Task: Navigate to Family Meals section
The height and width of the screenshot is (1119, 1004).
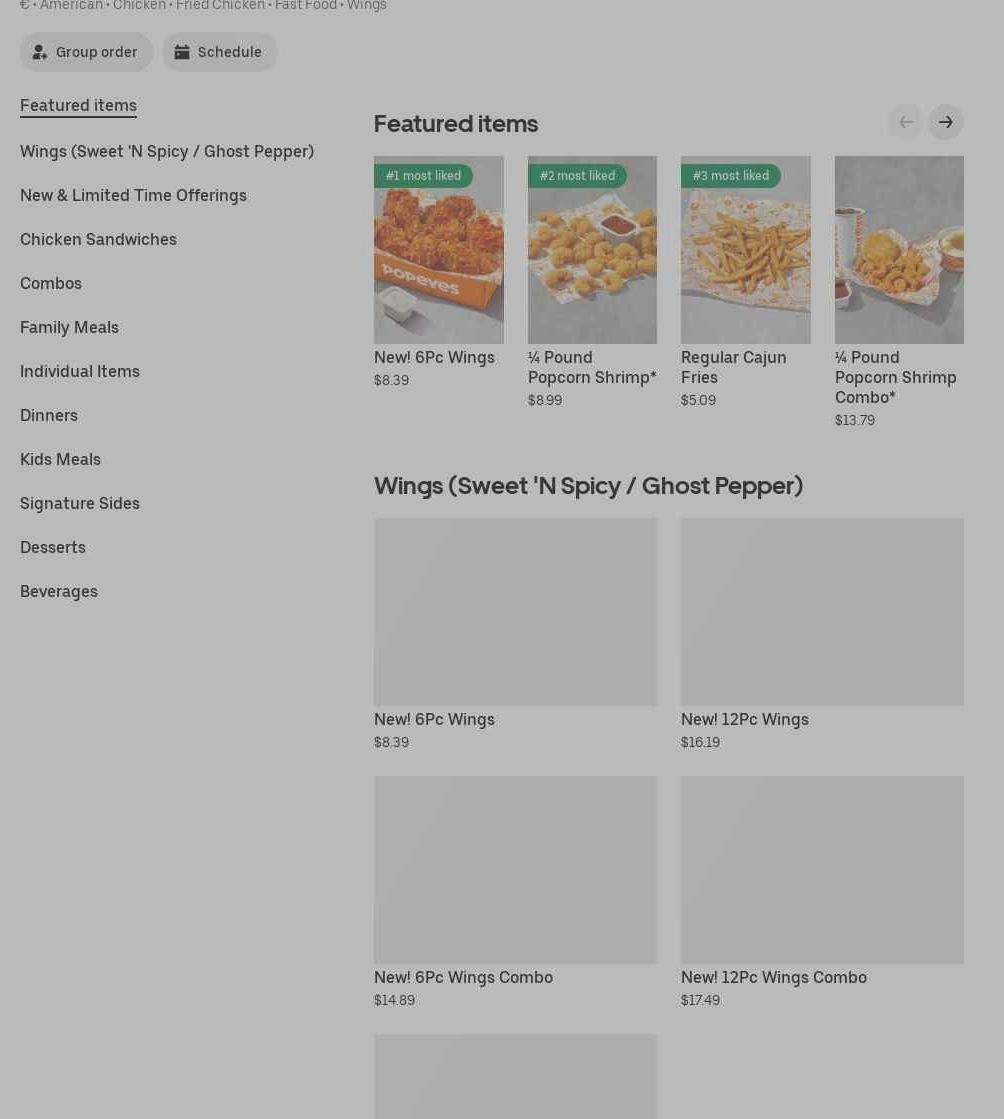Action: pos(69,327)
